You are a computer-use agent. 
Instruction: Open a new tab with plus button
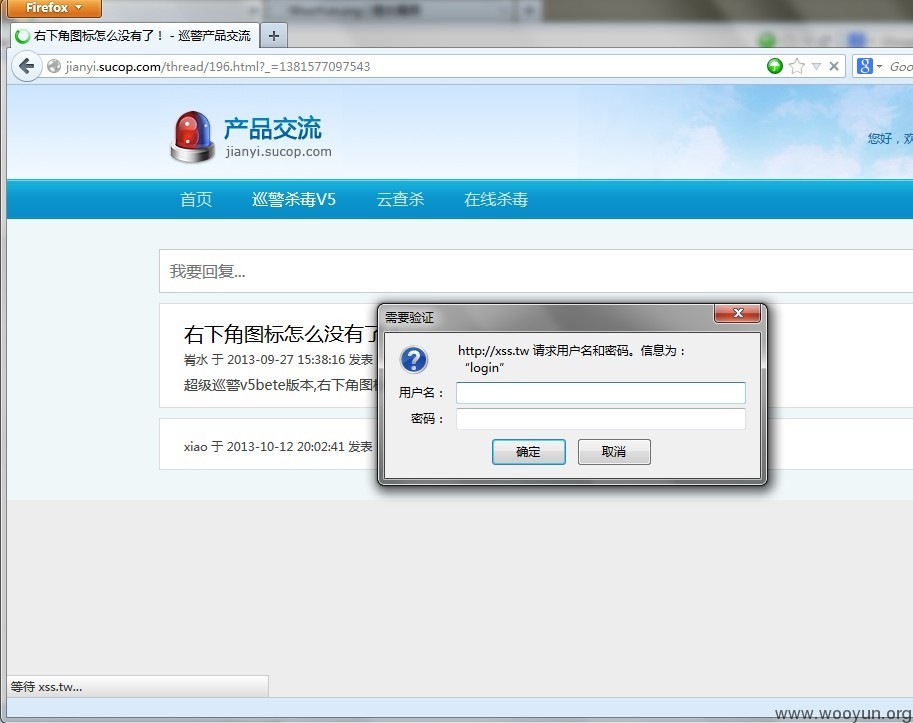tap(274, 36)
